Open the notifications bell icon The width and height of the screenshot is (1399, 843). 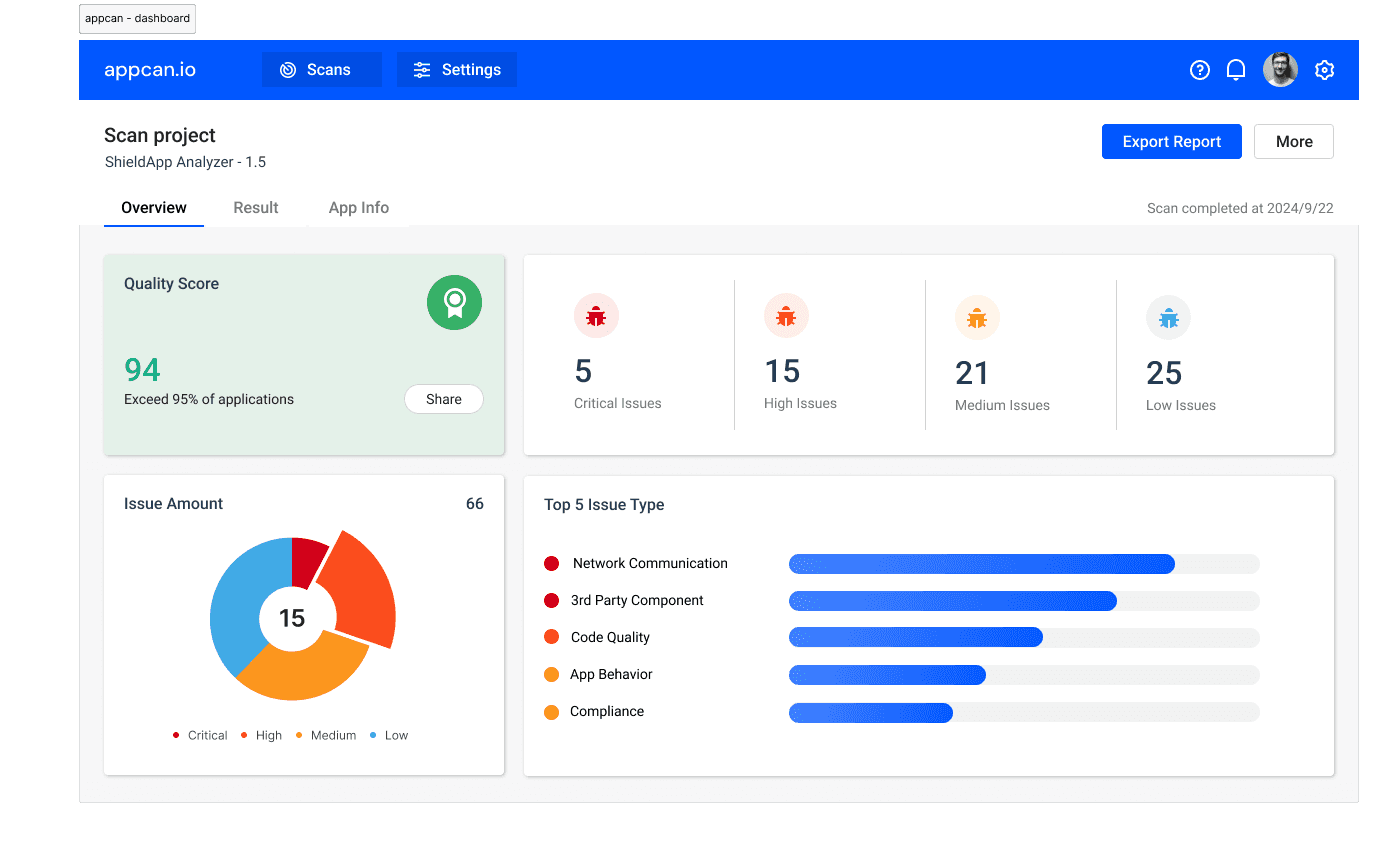1236,70
